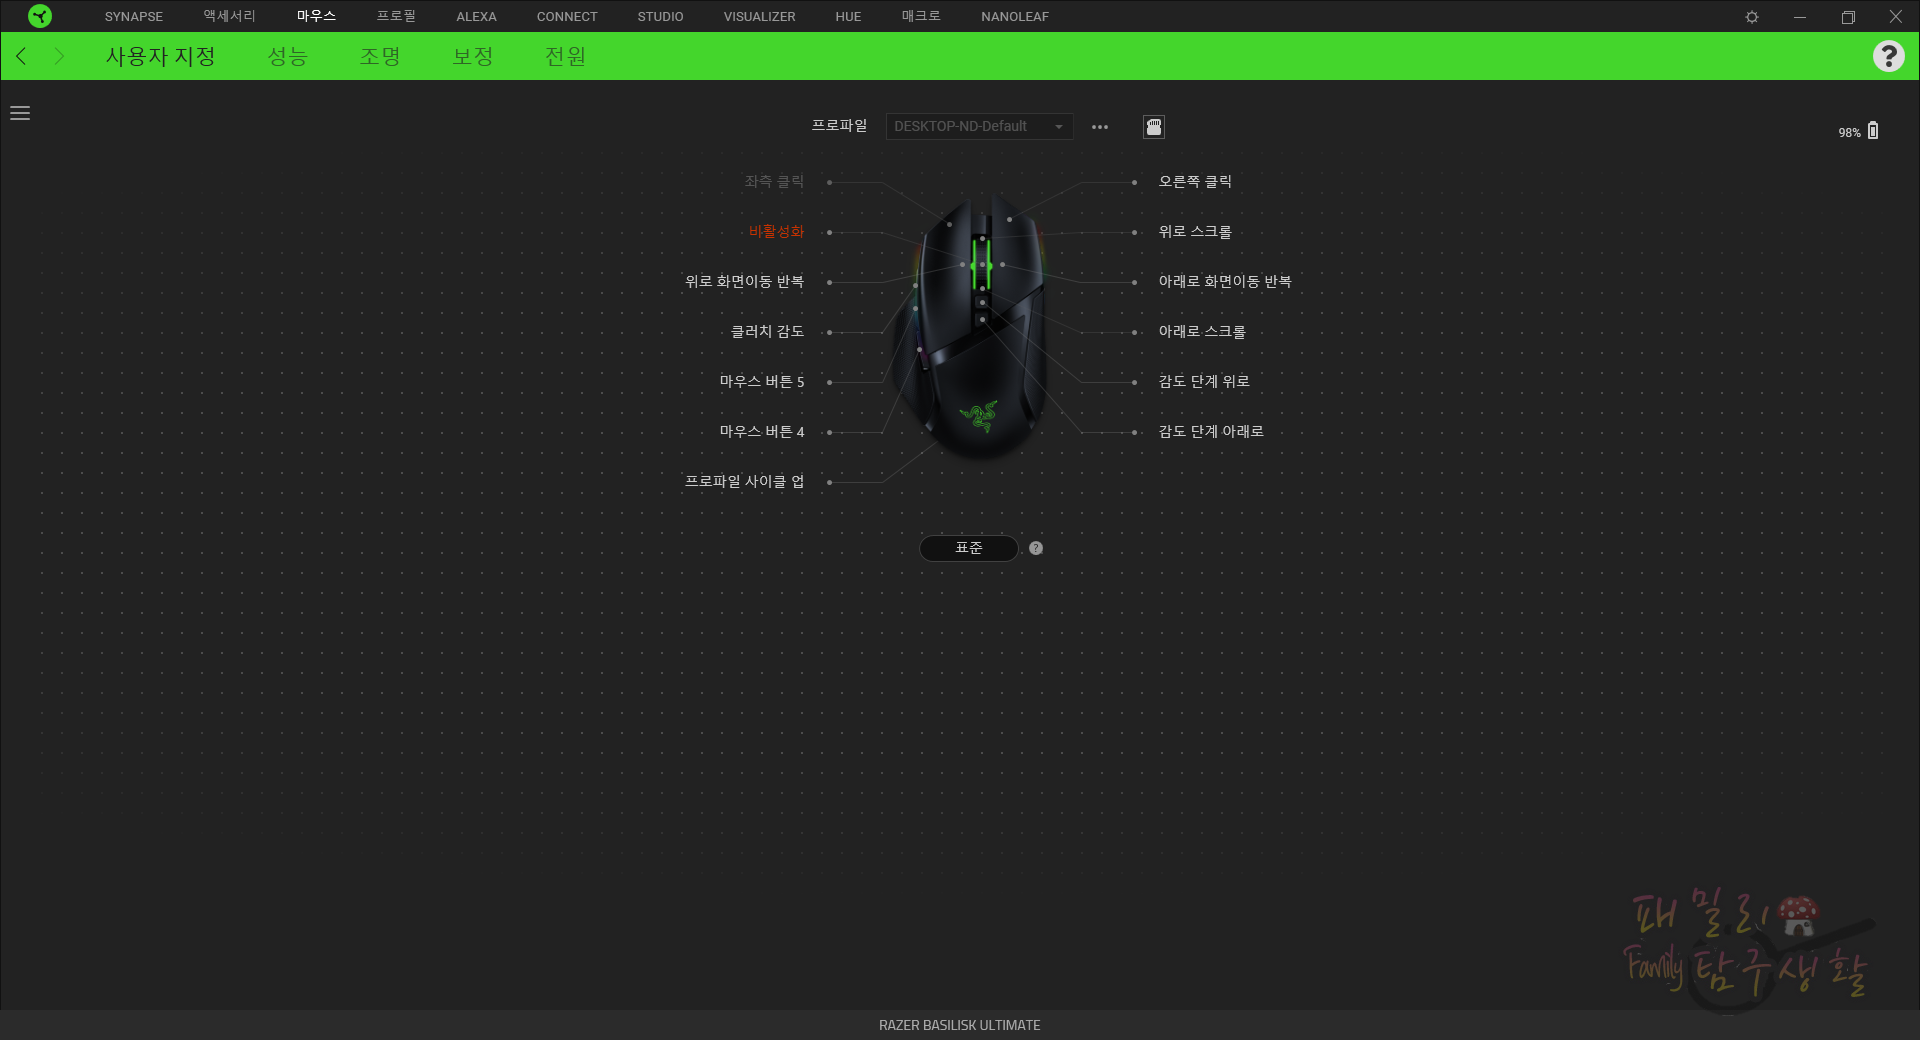Edit the 위로 스크롤 assignment
Screen dimensions: 1920x1040
1195,232
